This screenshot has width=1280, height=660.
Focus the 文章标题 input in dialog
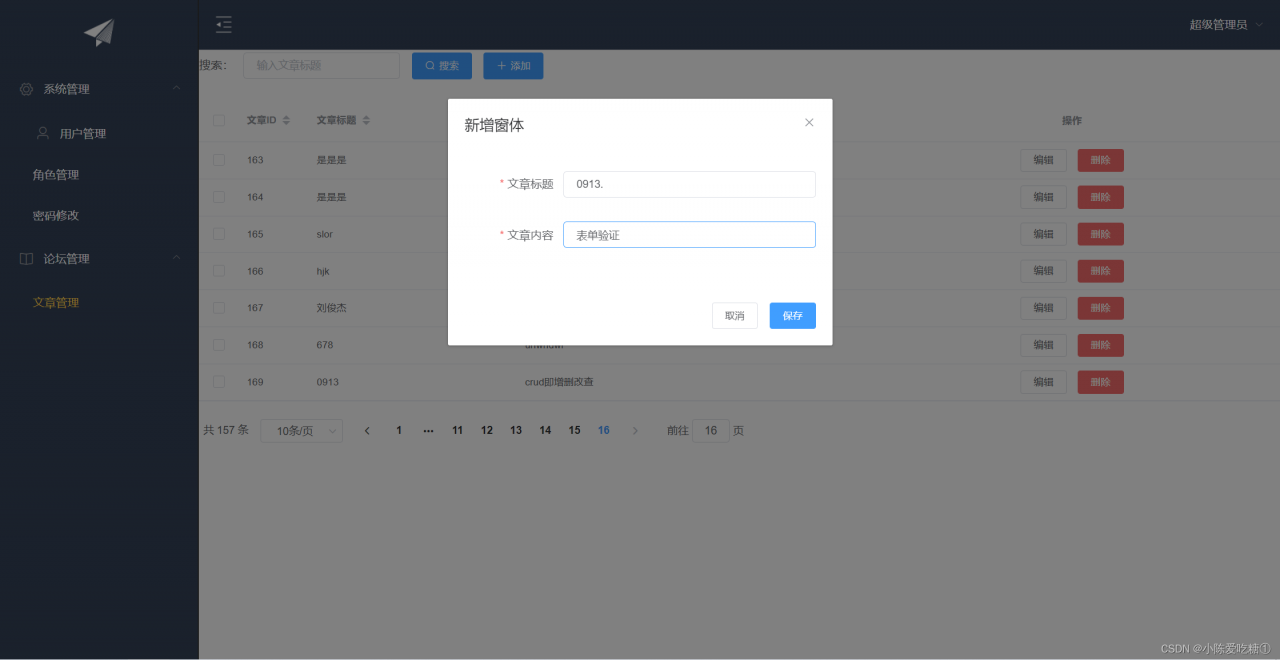pos(689,184)
